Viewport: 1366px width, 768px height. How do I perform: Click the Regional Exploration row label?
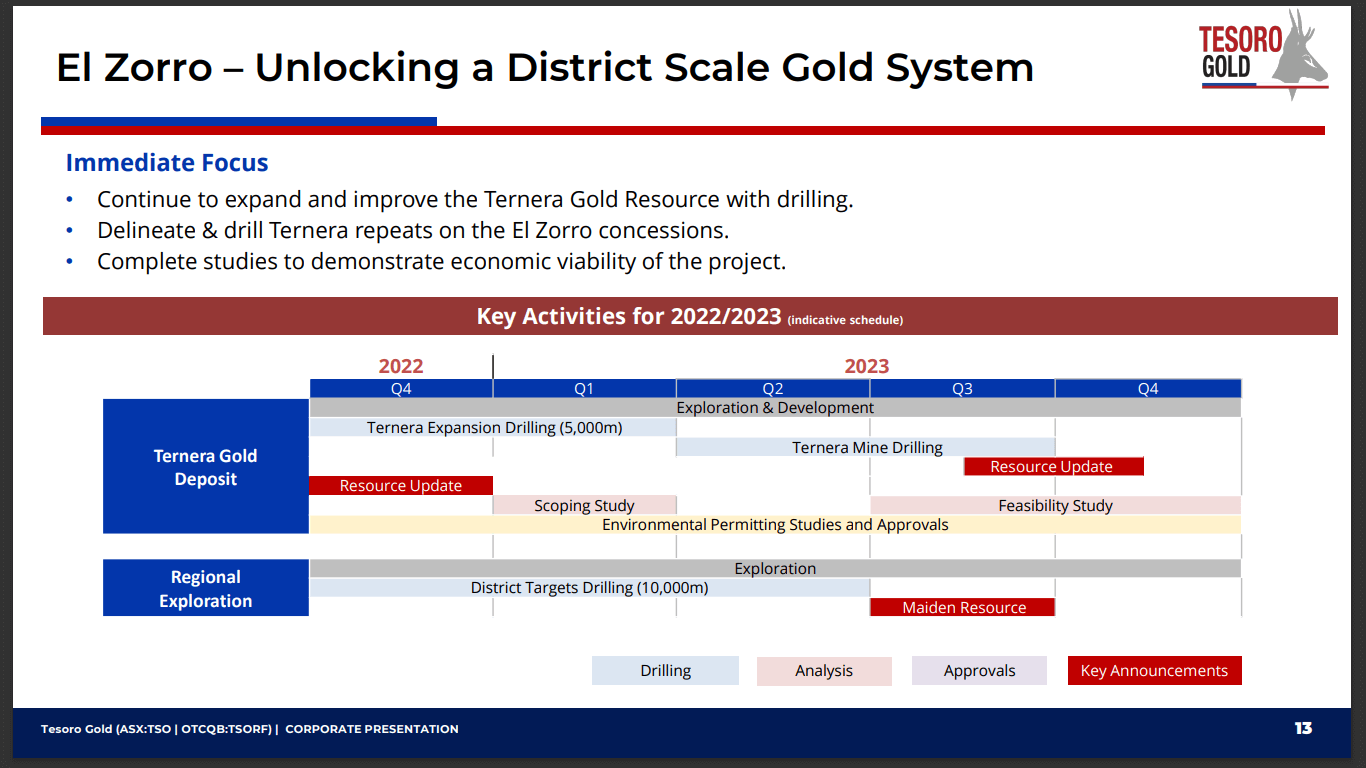(206, 588)
